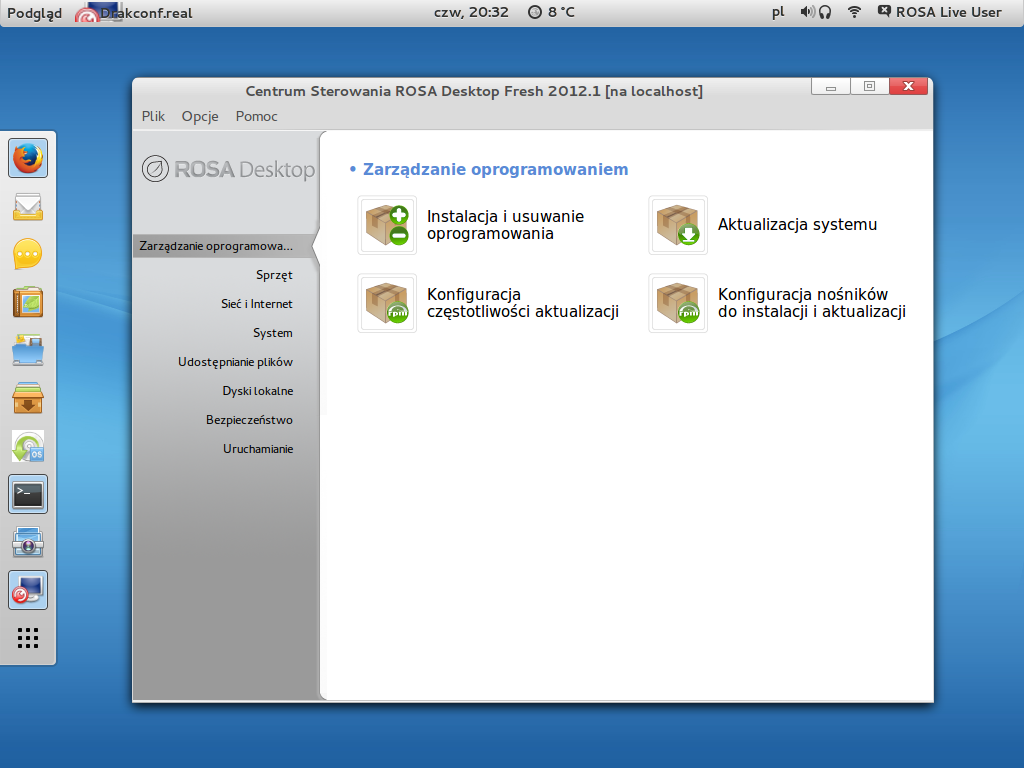The height and width of the screenshot is (768, 1024).
Task: Open the date and time czw, 20:32 menu
Action: point(471,12)
